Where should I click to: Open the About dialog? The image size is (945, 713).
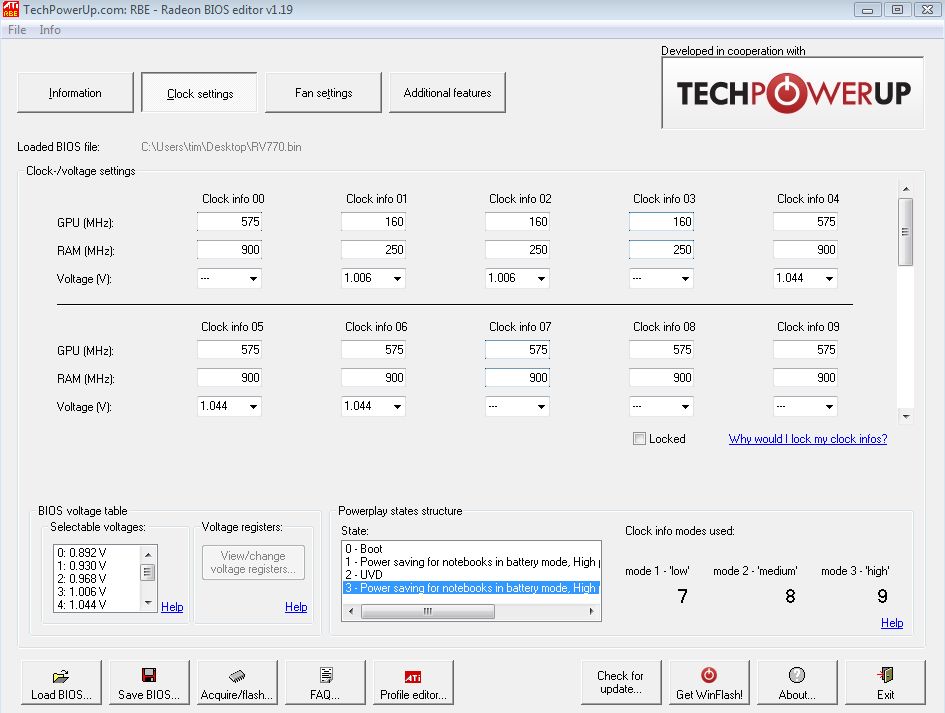click(x=797, y=682)
